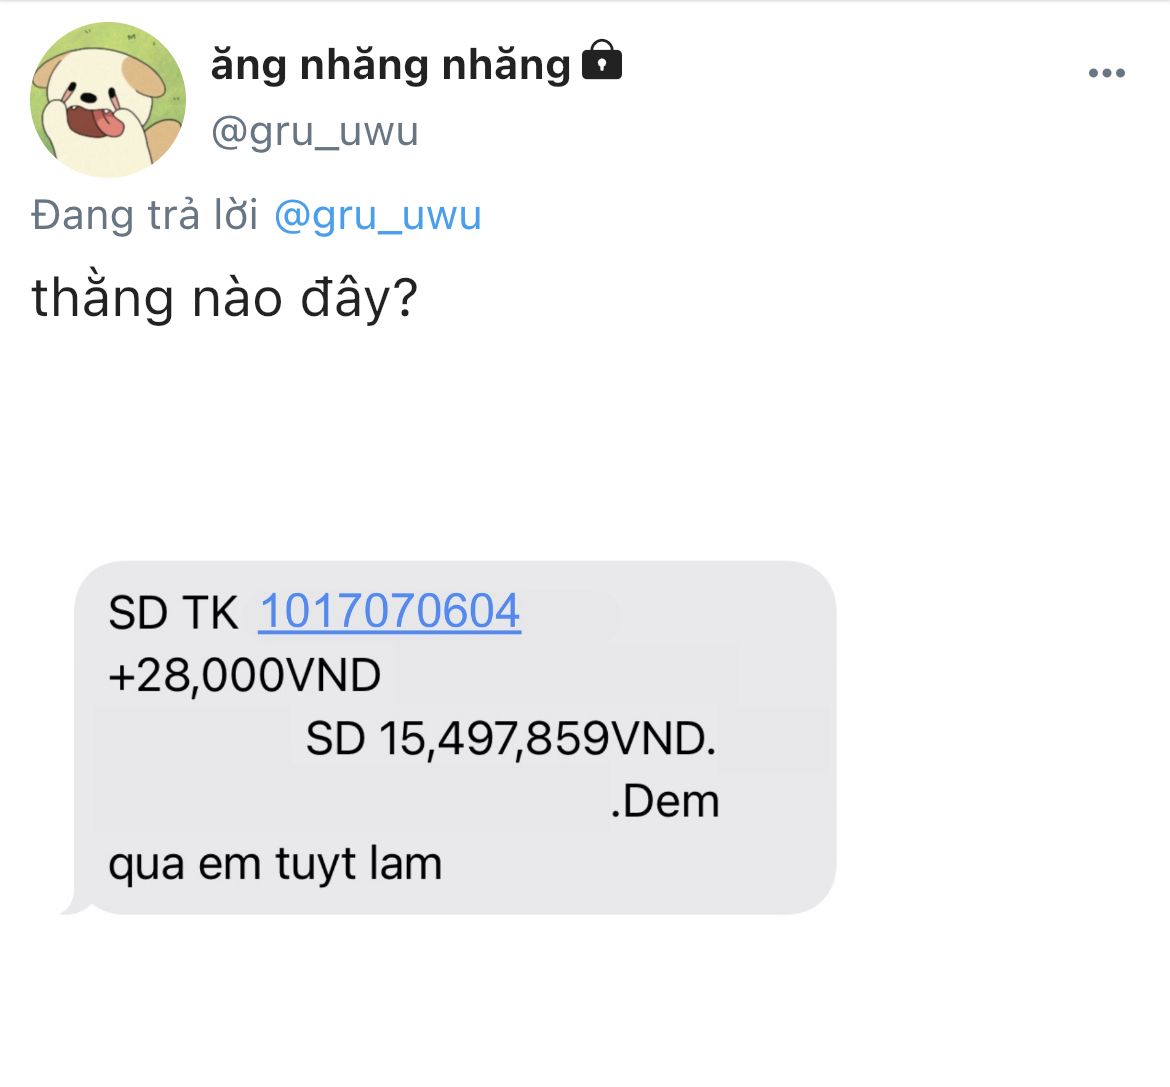This screenshot has width=1170, height=1087.
Task: Click the "SD 15,497,859VND." balance text
Action: (511, 739)
